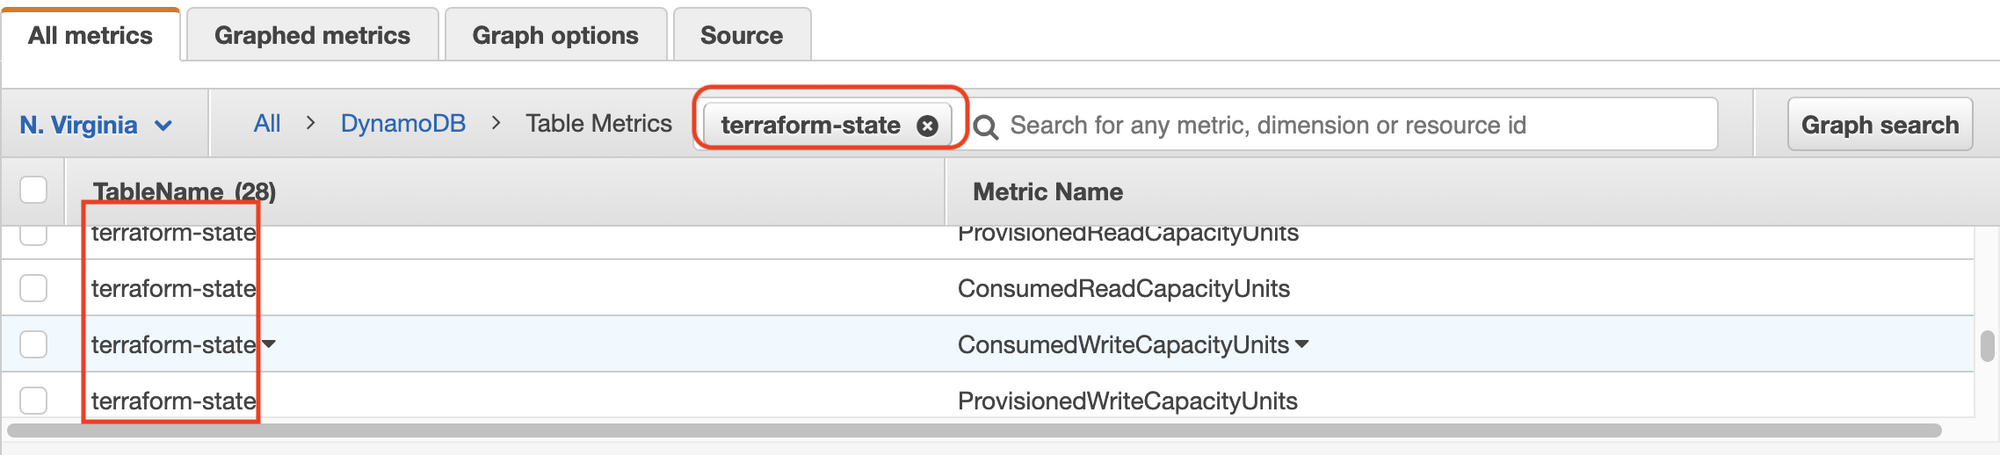
Task: Switch to the All metrics tab
Action: (x=90, y=35)
